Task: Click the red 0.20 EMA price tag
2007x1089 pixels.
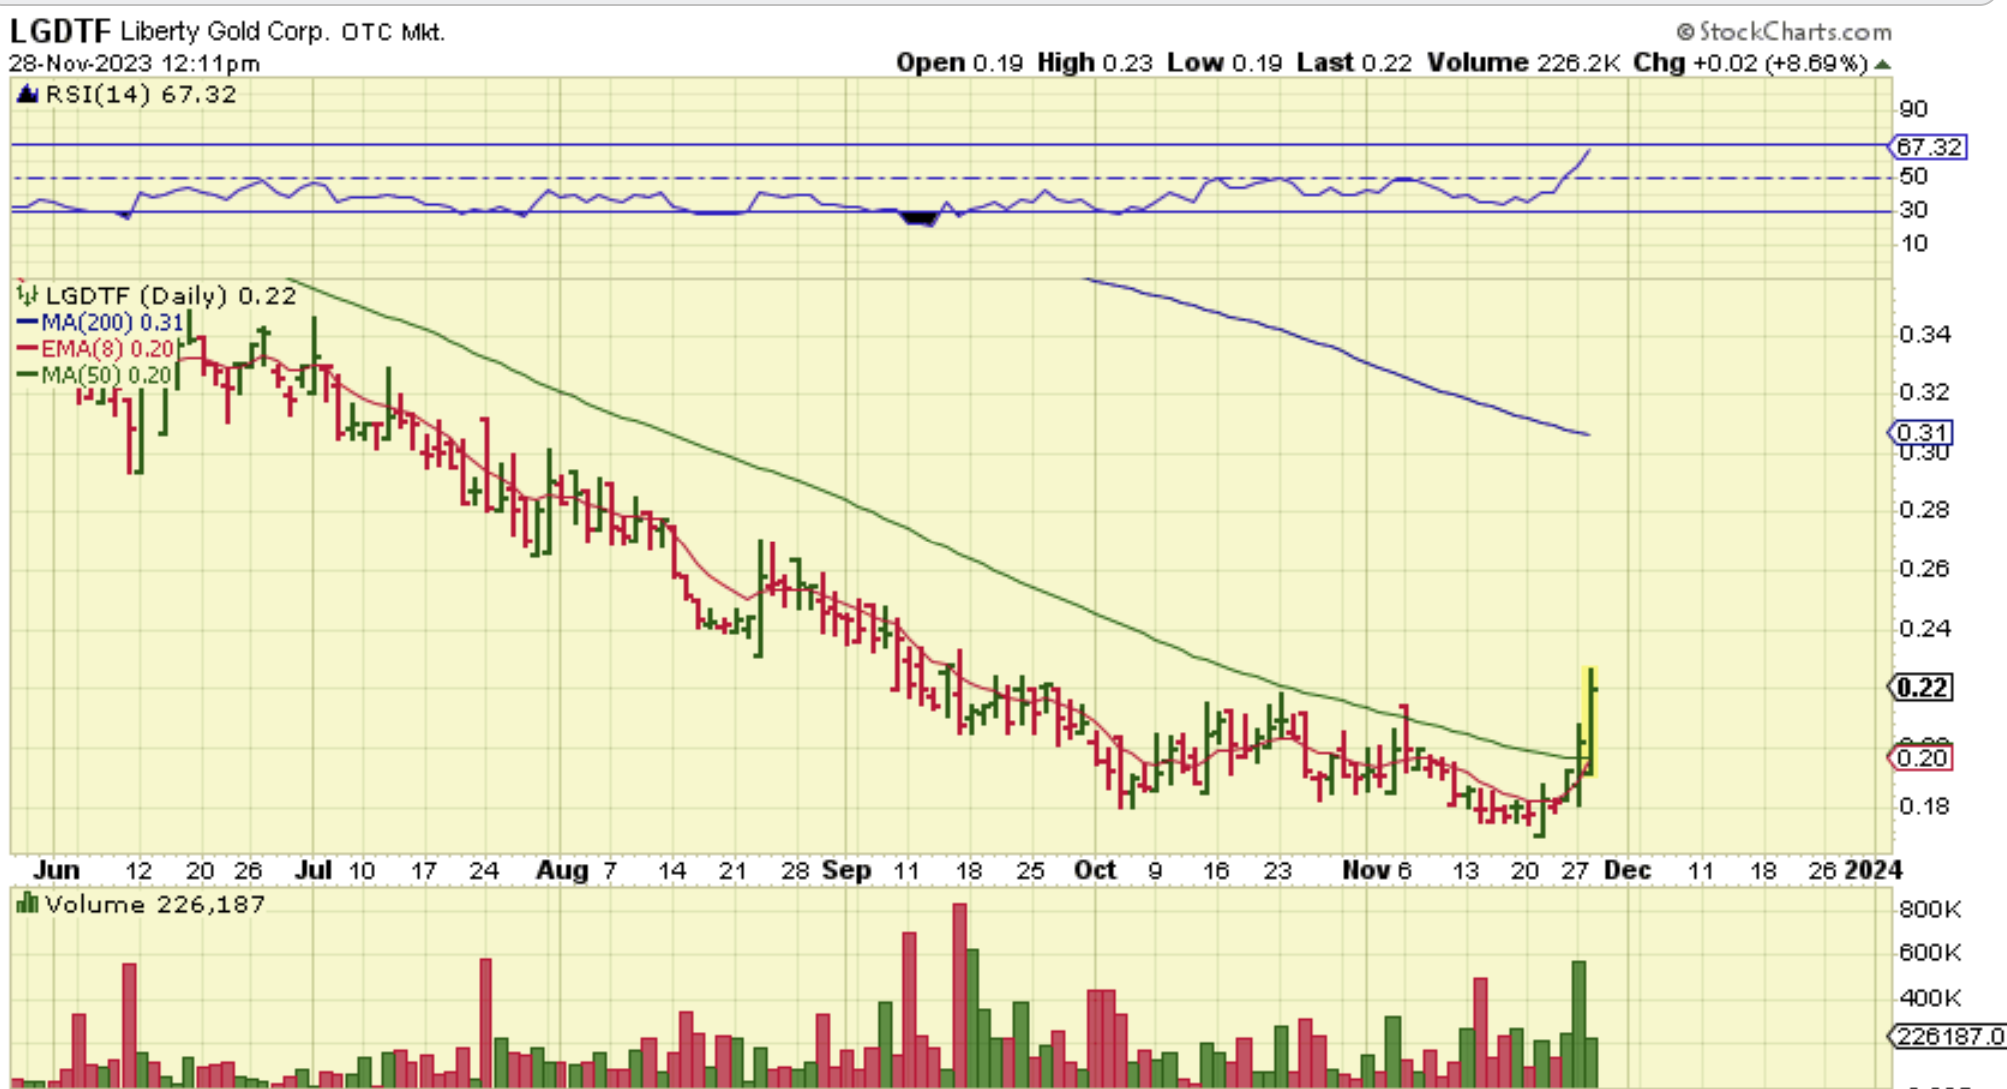Action: point(1922,758)
